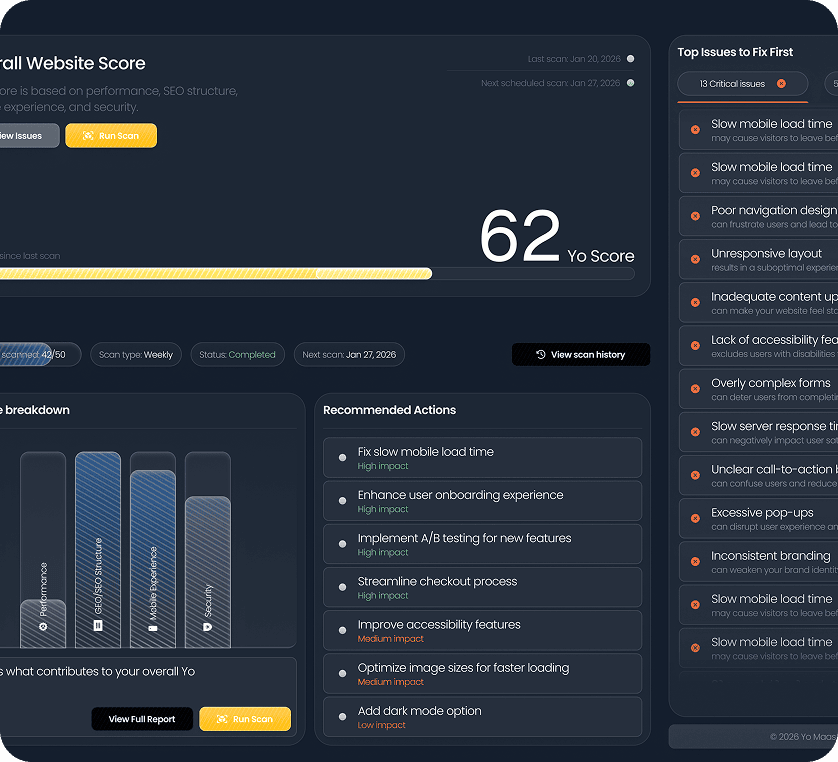Select the Fix slow mobile load time bullet
Viewport: 838px width, 762px height.
tap(343, 457)
